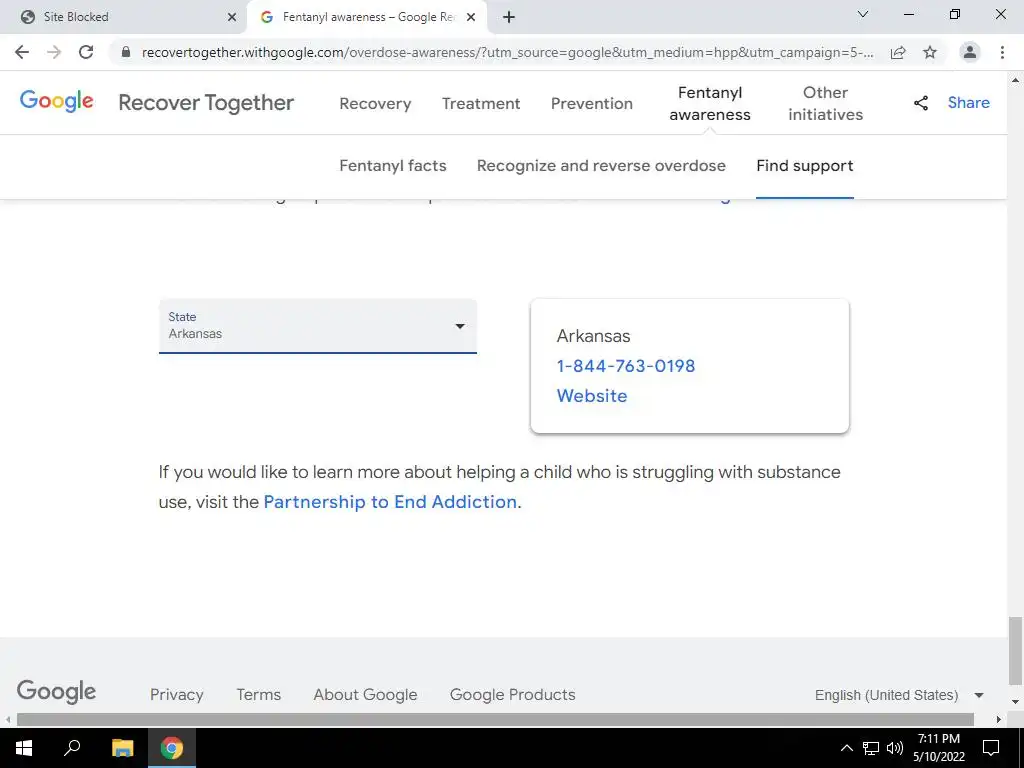This screenshot has height=768, width=1024.
Task: Open the Terms footer link
Action: click(x=259, y=695)
